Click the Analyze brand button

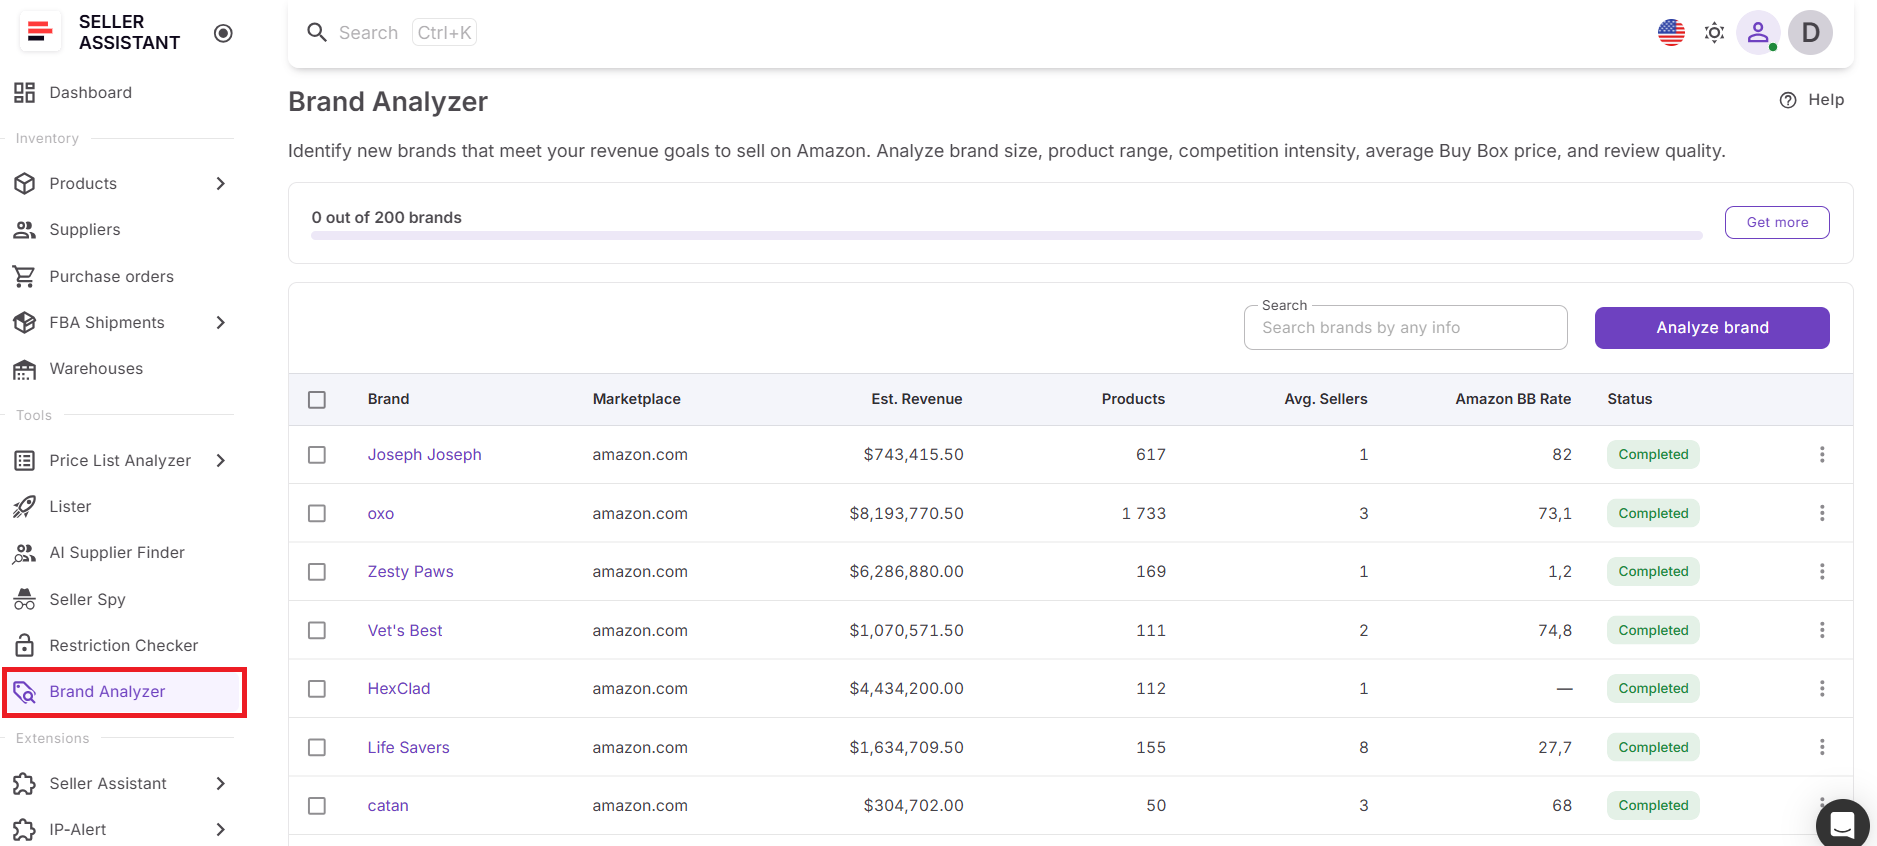point(1712,328)
